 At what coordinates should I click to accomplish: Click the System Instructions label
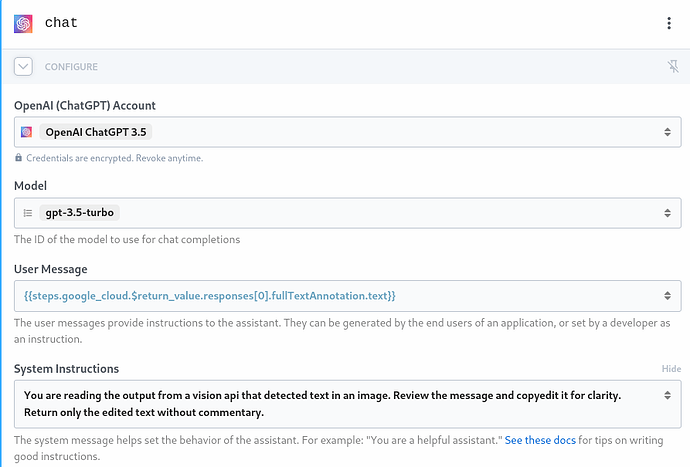[66, 369]
